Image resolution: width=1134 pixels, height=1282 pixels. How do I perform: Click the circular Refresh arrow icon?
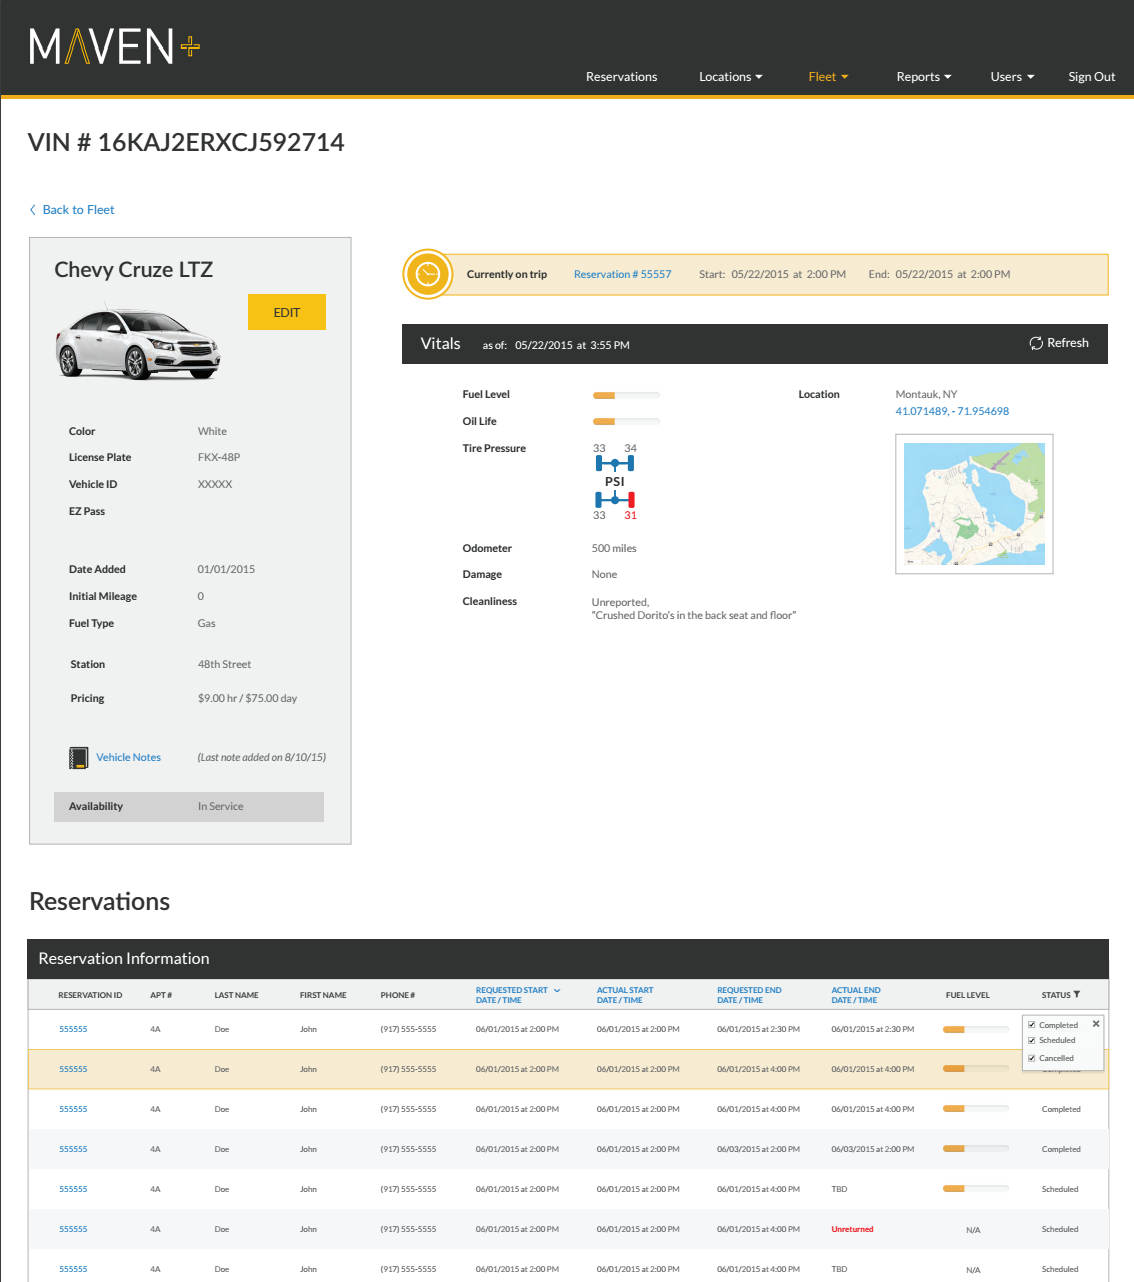tap(1036, 343)
